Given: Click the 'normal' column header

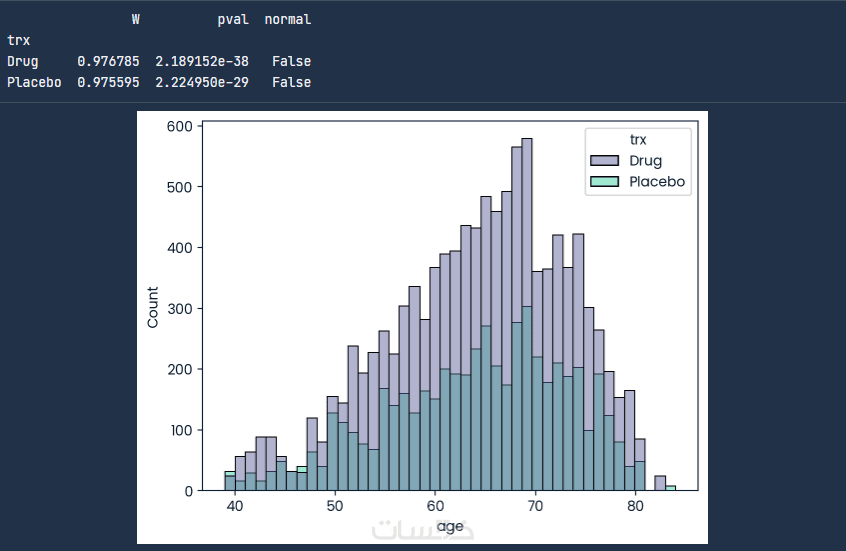Looking at the screenshot, I should [x=287, y=19].
